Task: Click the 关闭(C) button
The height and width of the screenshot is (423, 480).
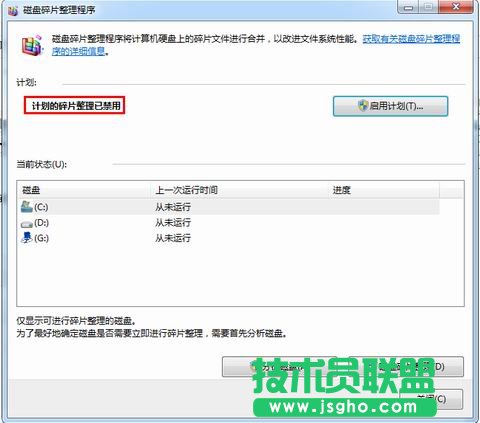Action: tap(431, 399)
